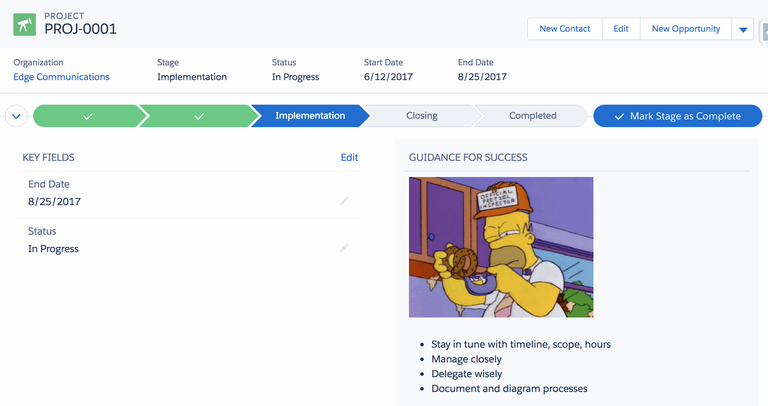Click the 'Manage closely' bullet

466,359
